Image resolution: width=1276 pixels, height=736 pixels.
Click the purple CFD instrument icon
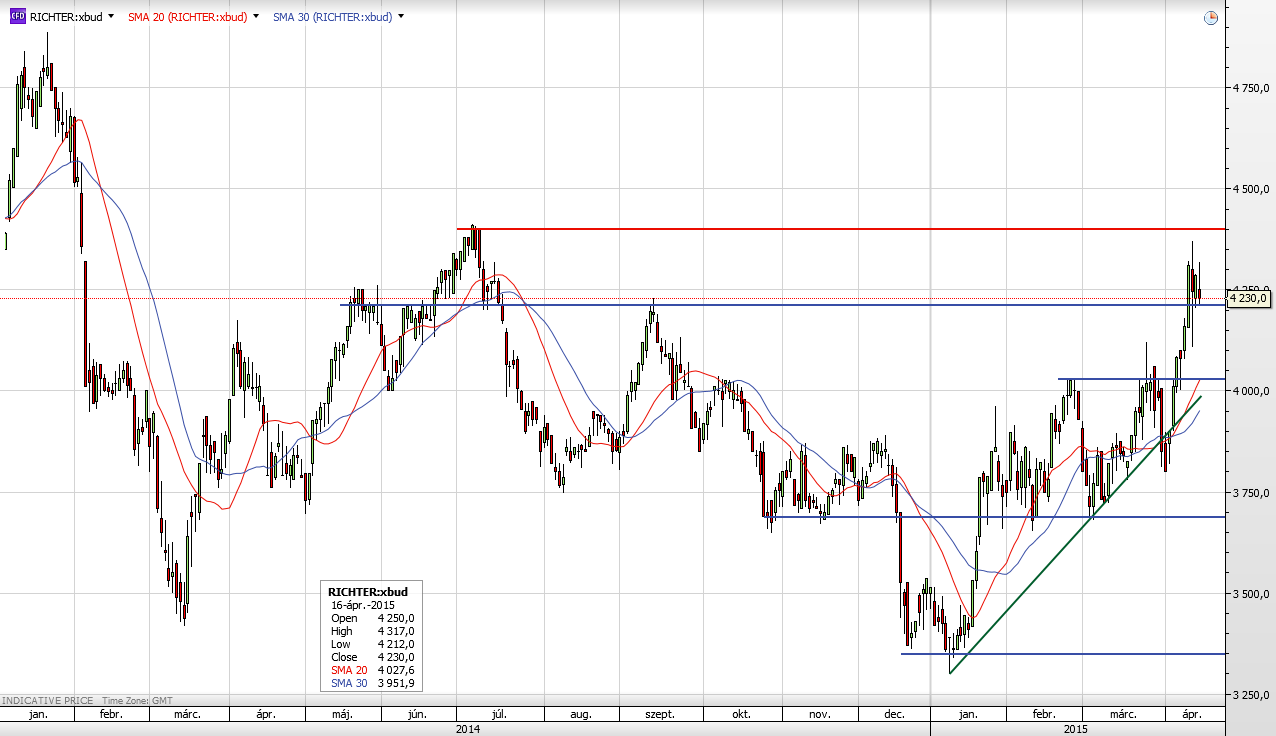click(x=17, y=16)
